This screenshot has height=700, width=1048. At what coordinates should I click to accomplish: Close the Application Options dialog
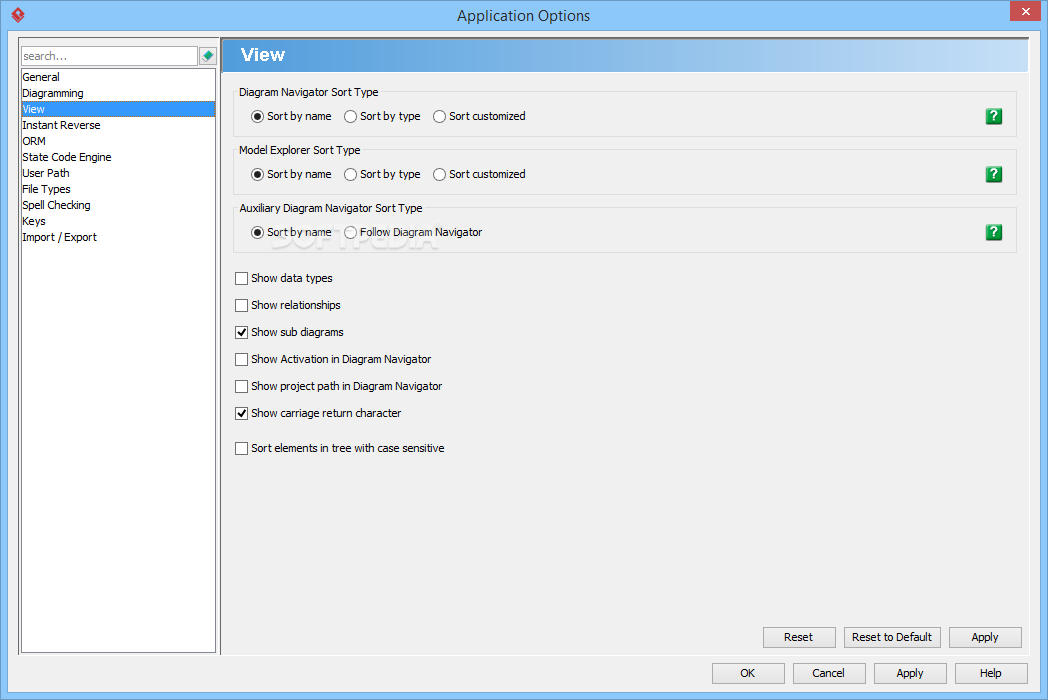click(x=1025, y=11)
